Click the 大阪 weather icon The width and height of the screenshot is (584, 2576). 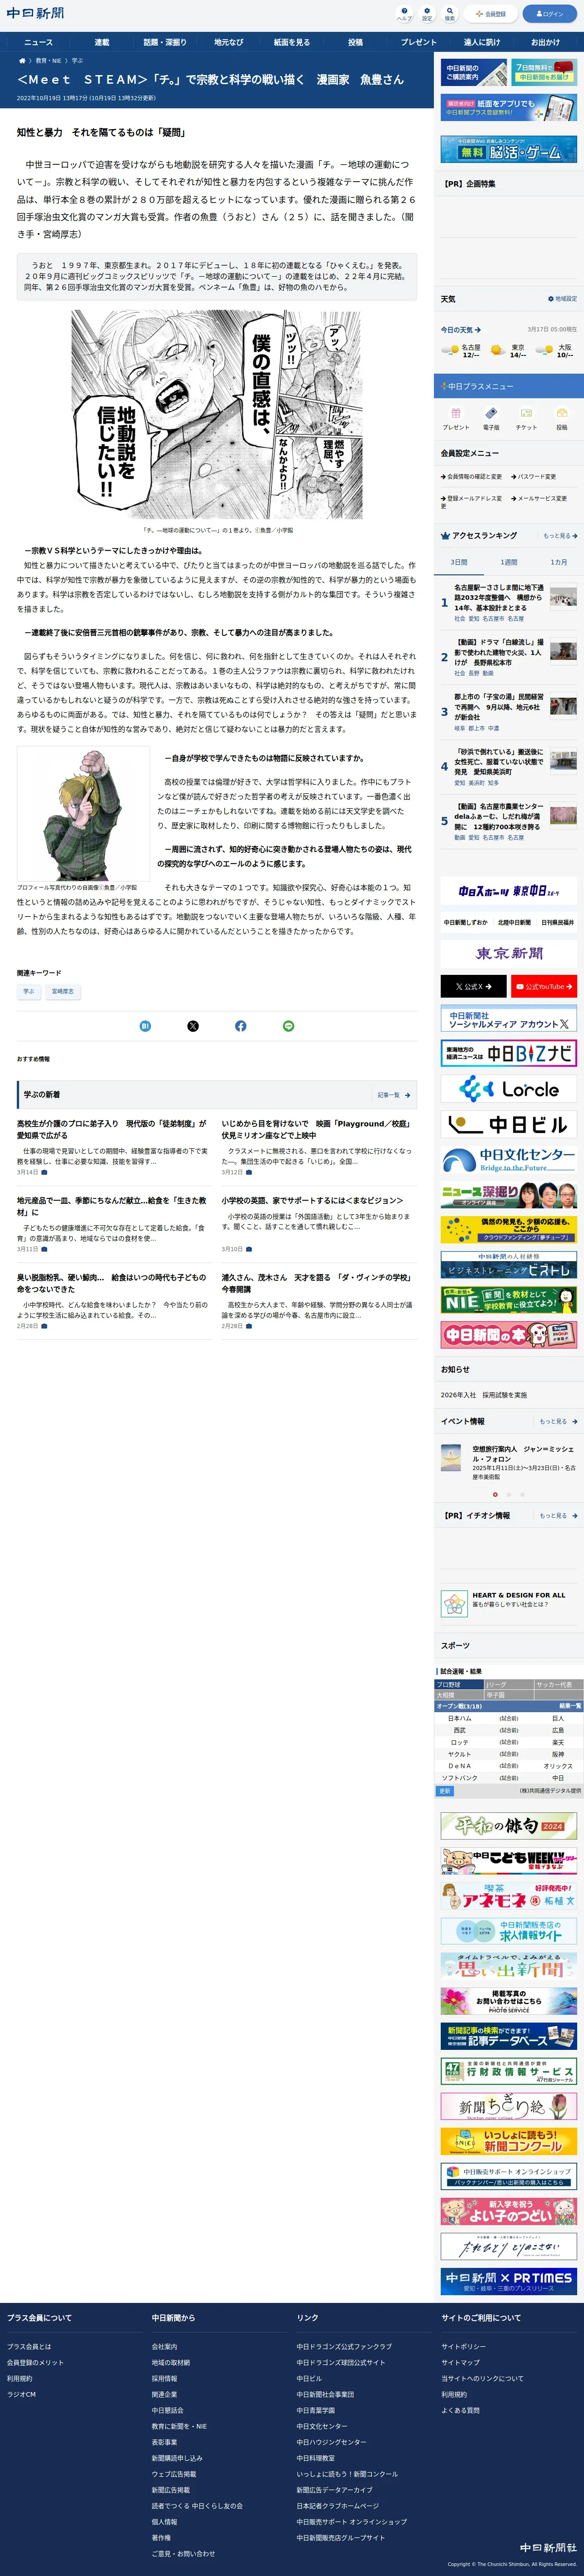(544, 351)
